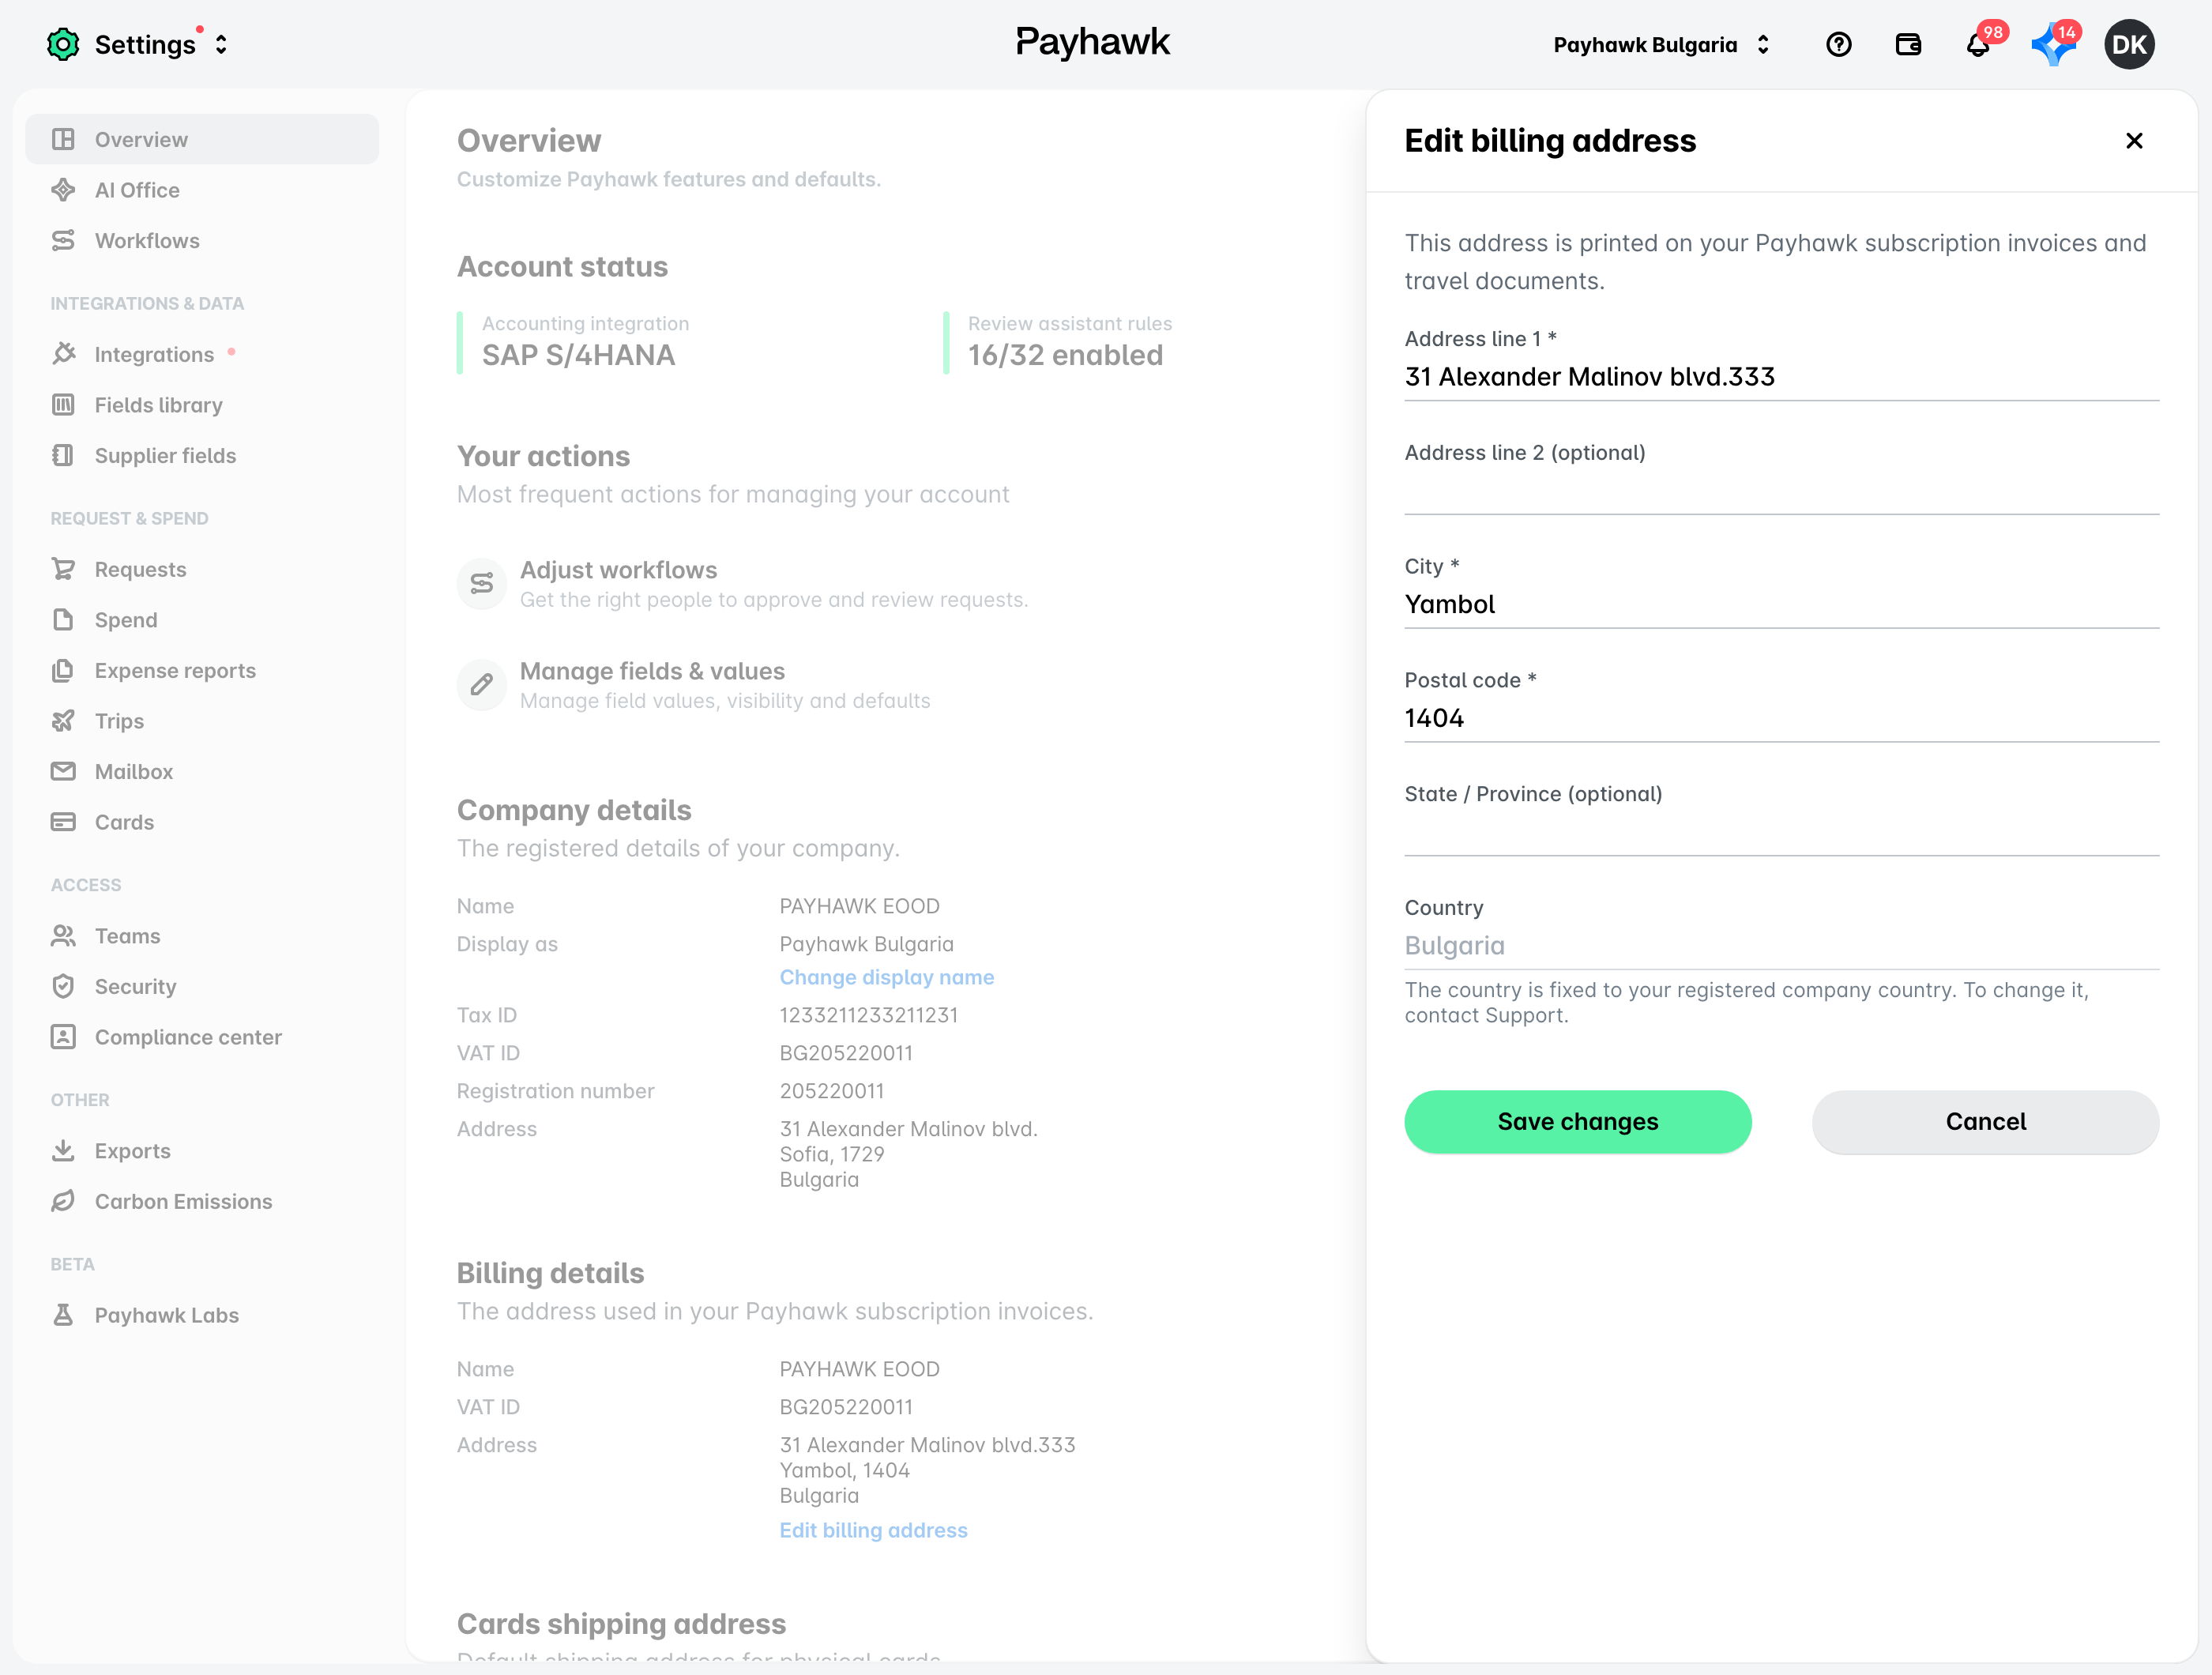The image size is (2212, 1675).
Task: Expand the Settings section switcher
Action: (x=221, y=45)
